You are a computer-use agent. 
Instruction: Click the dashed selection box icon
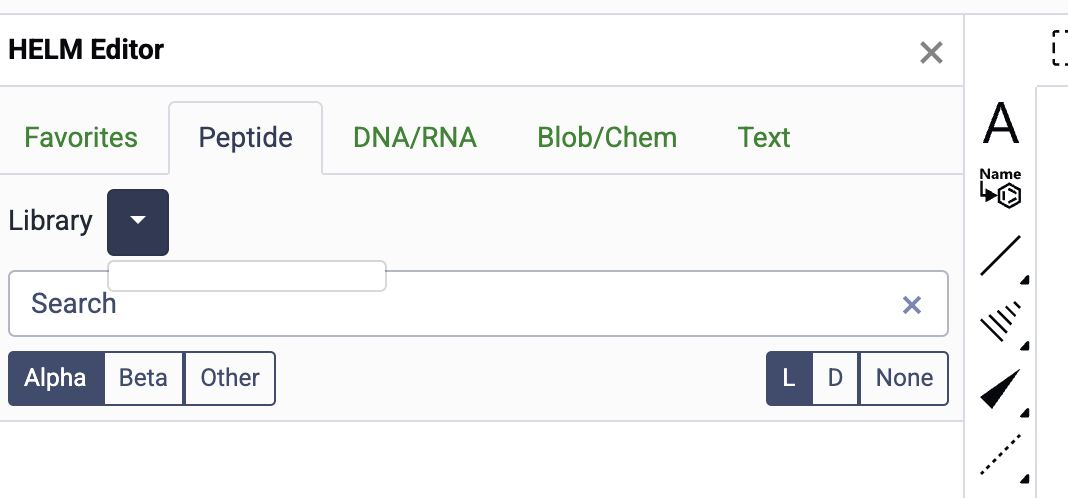(x=1060, y=47)
